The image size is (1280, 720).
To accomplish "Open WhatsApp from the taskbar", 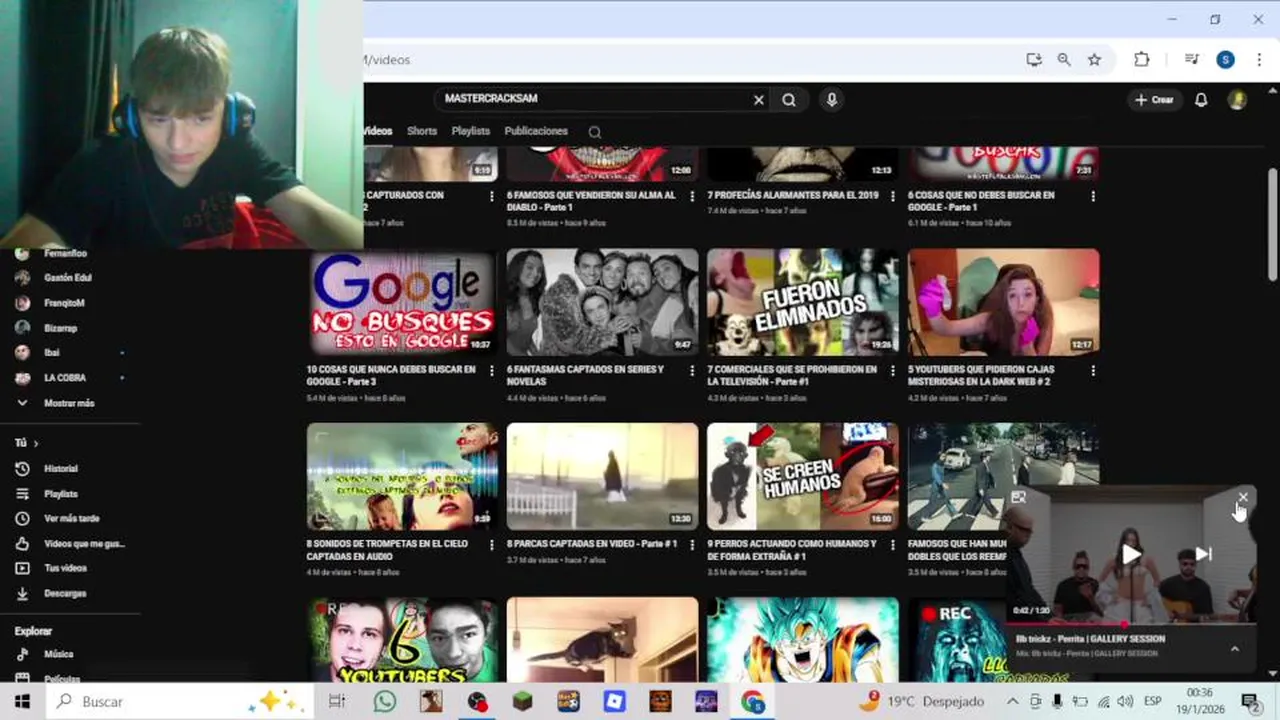I will point(384,702).
